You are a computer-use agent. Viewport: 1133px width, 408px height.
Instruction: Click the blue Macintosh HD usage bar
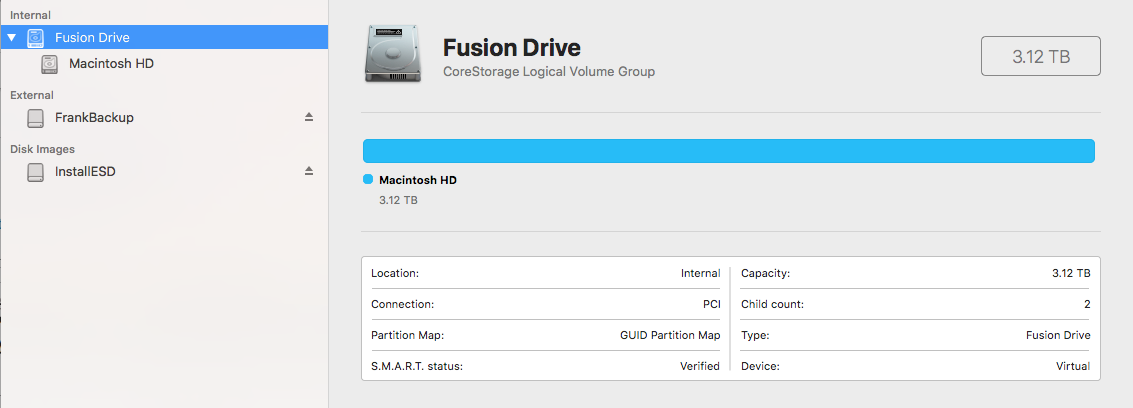pos(728,151)
